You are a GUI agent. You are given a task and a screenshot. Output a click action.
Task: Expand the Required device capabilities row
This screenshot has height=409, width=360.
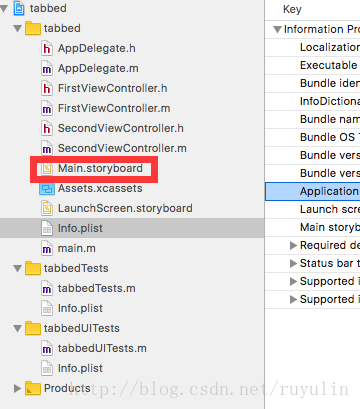click(293, 246)
